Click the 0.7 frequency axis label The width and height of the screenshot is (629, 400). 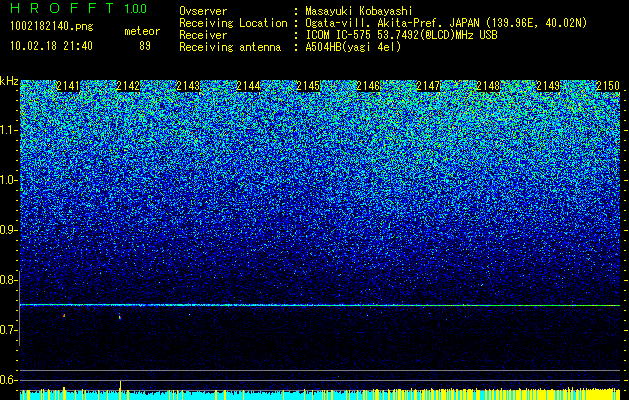(9, 330)
